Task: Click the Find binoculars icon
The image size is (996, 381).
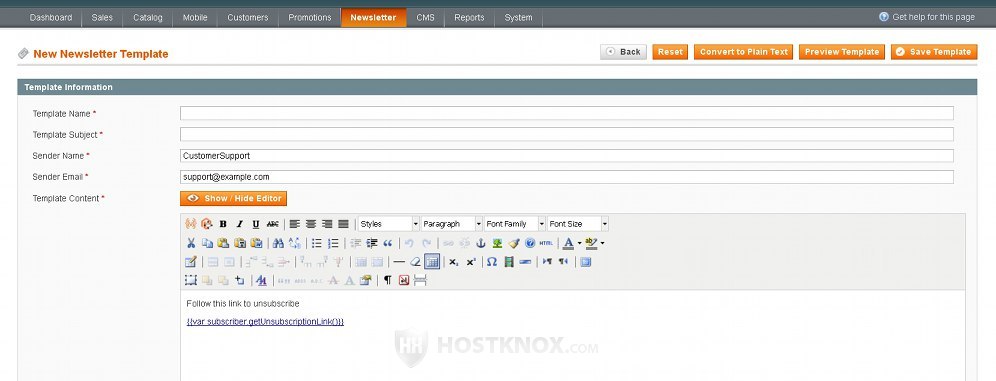Action: click(278, 243)
